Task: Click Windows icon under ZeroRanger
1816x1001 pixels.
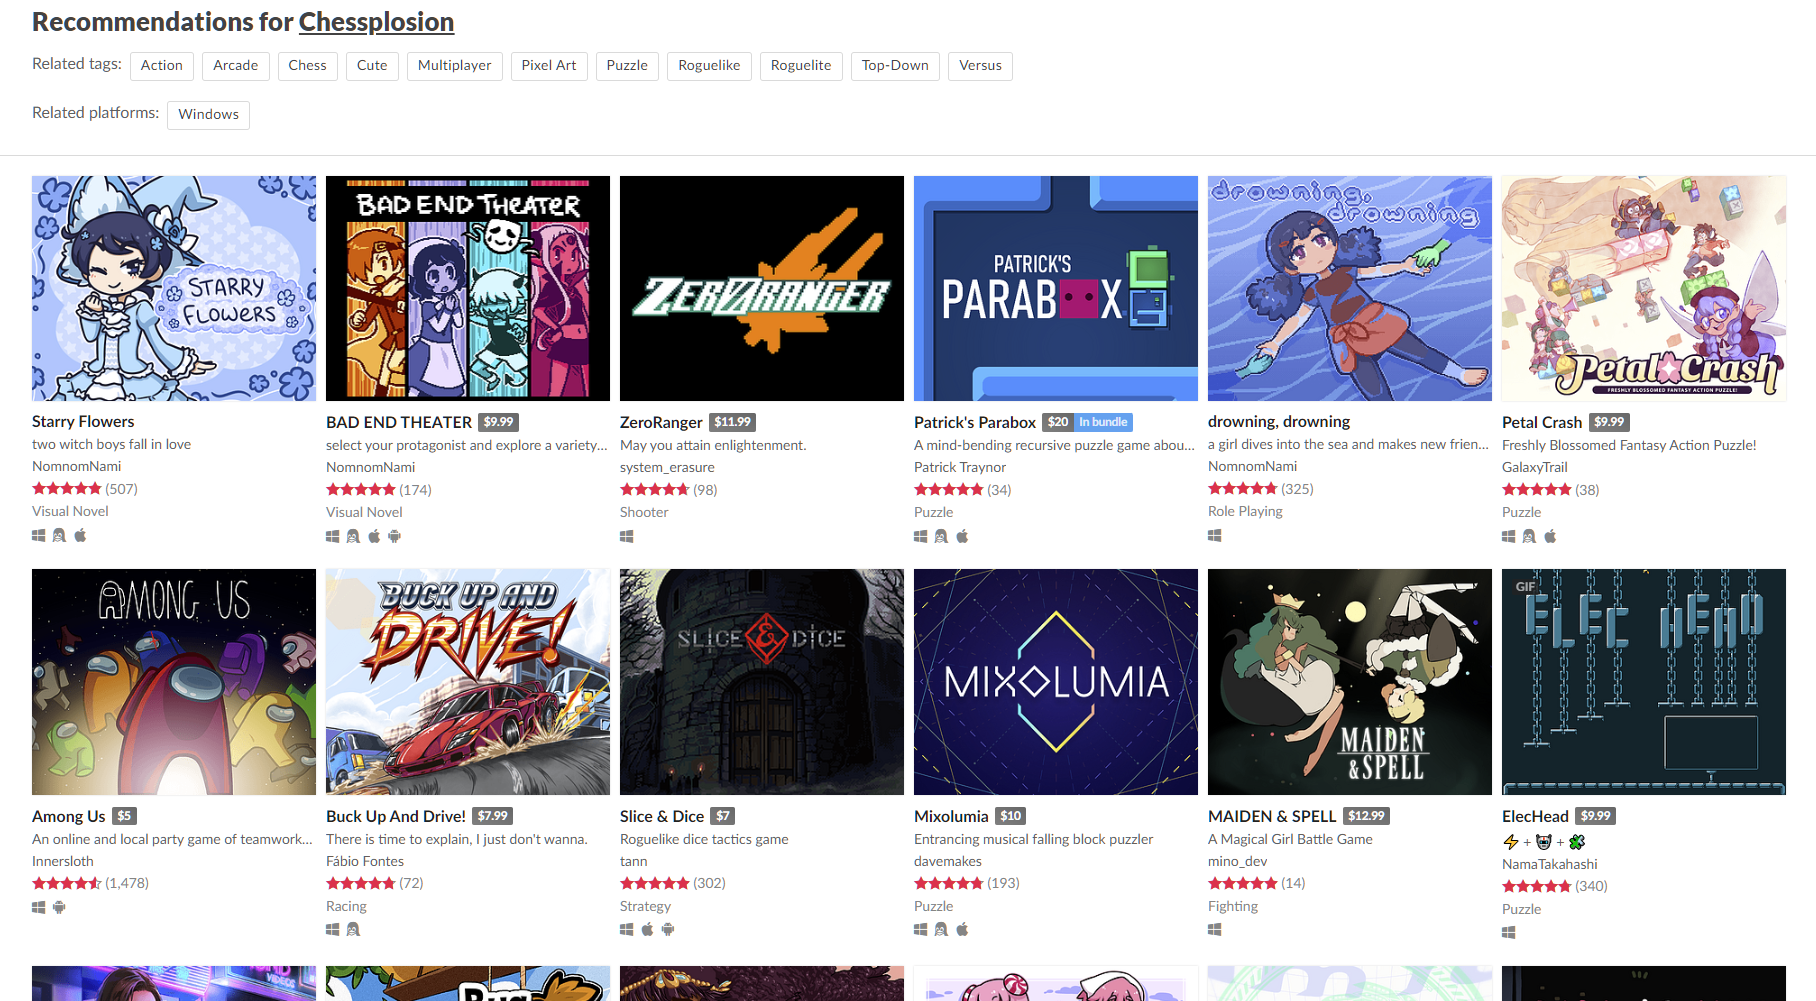Action: (627, 536)
